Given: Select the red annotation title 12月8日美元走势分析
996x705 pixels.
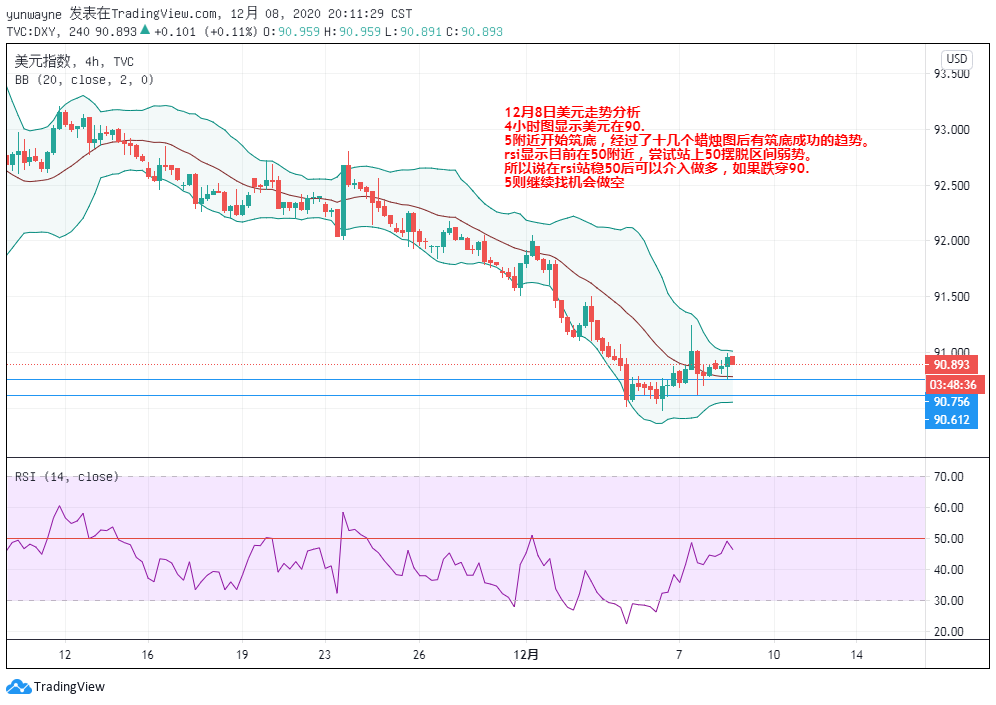Looking at the screenshot, I should 572,112.
